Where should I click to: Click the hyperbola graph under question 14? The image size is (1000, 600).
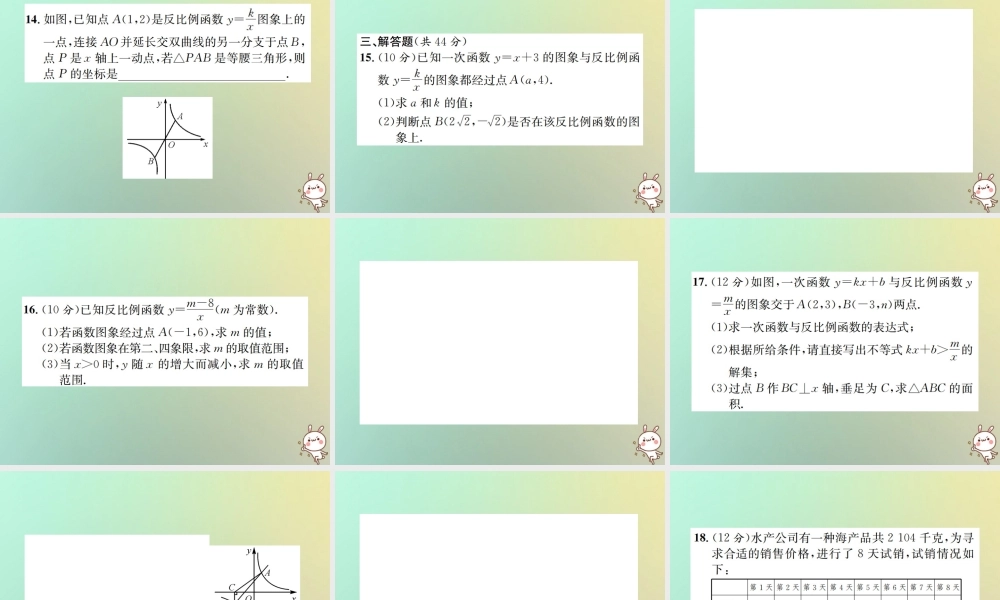(x=167, y=138)
